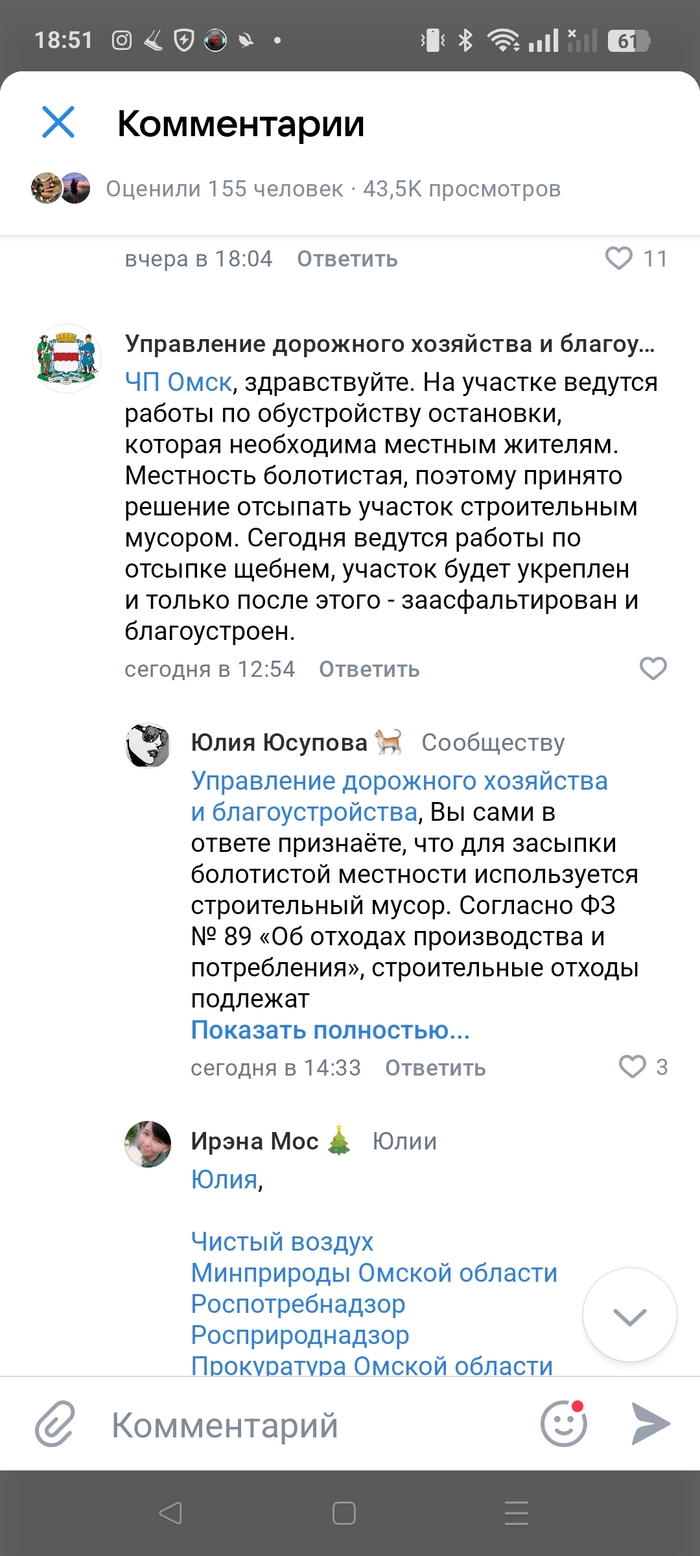
Task: Open the emoji sticker picker
Action: coord(563,1424)
